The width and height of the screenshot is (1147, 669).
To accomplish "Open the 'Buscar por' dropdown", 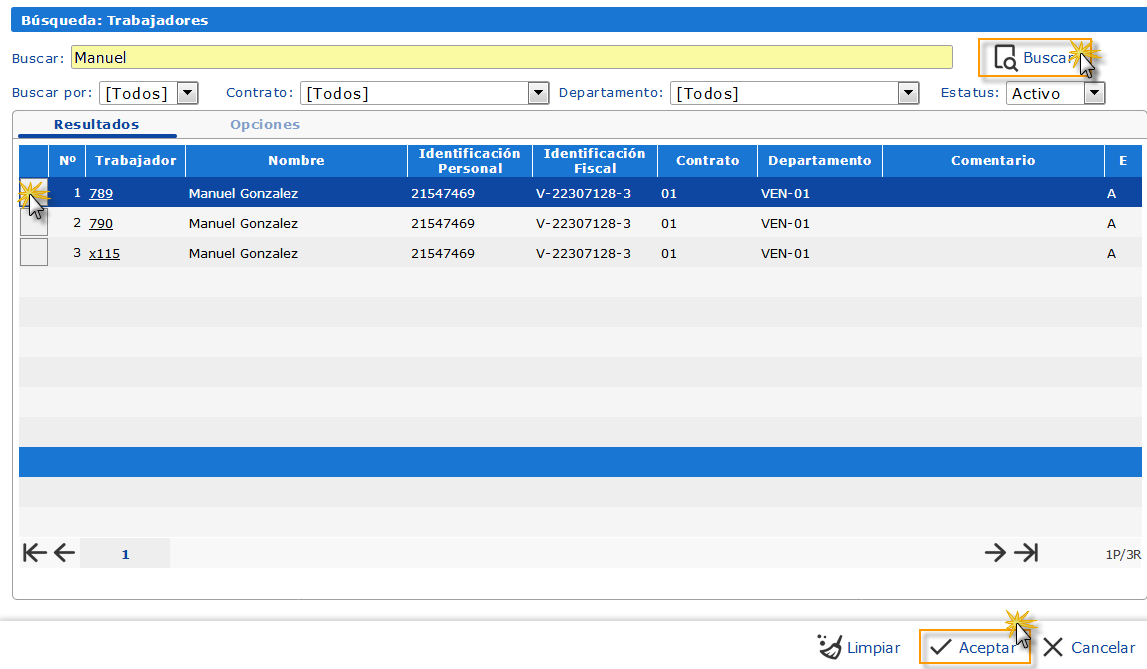I will pos(187,93).
